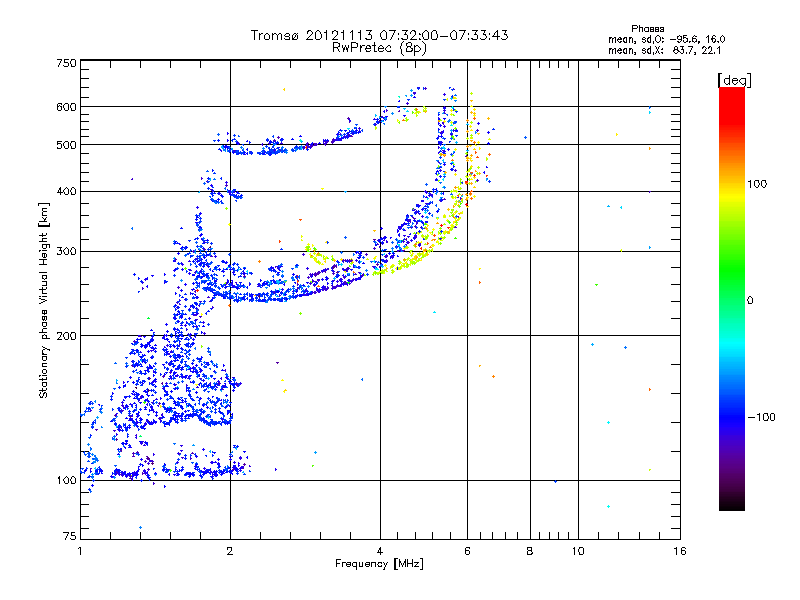The width and height of the screenshot is (800, 600).
Task: Click the 'mean, sd,X: 83.7, 22.1' line
Action: click(x=664, y=50)
